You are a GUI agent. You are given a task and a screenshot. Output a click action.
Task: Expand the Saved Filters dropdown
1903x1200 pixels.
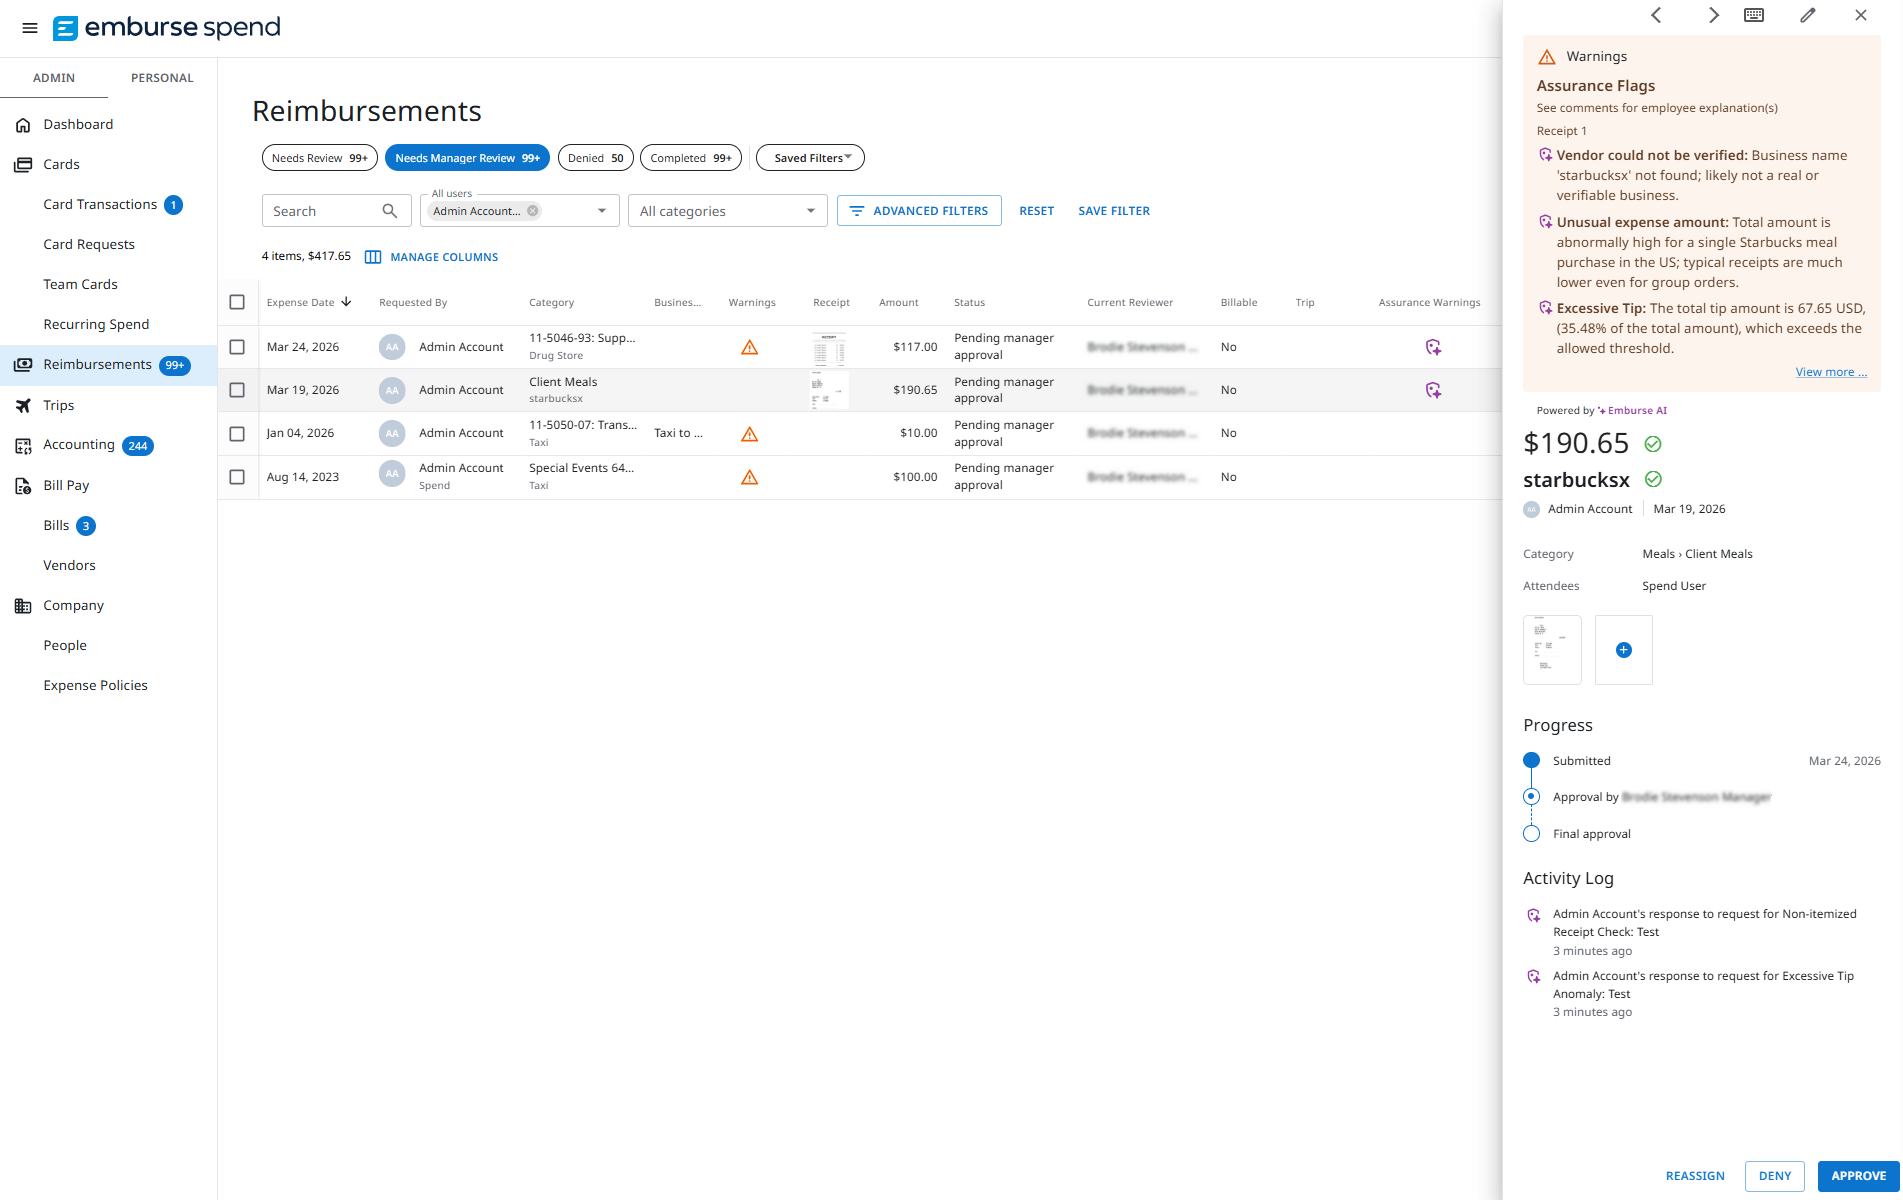(810, 158)
